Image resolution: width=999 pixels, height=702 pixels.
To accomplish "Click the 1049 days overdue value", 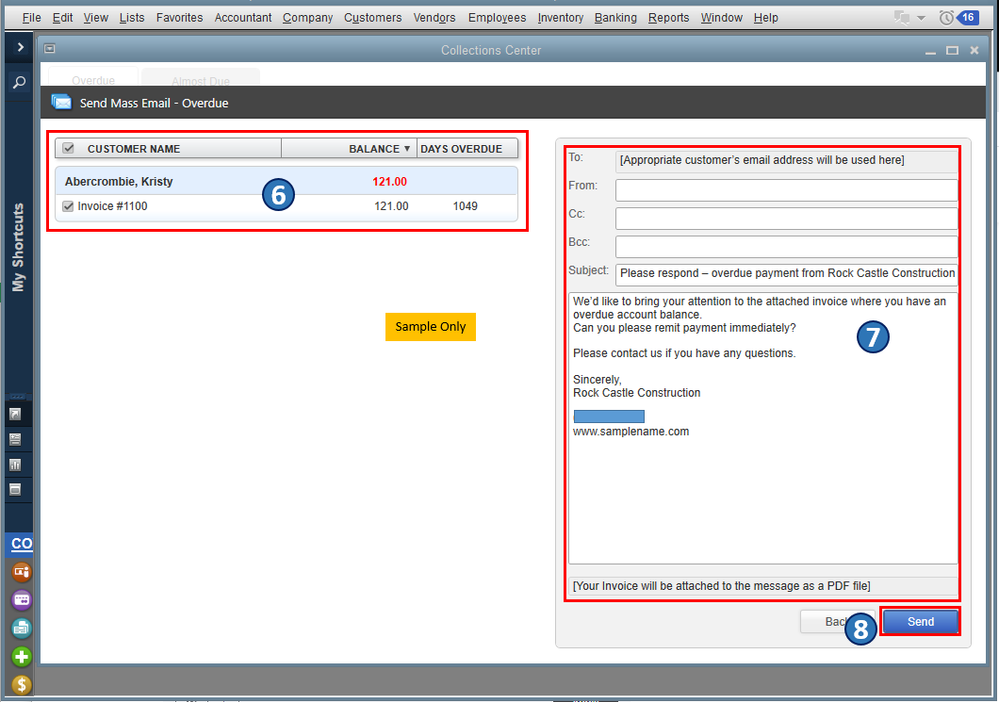I will tap(465, 206).
